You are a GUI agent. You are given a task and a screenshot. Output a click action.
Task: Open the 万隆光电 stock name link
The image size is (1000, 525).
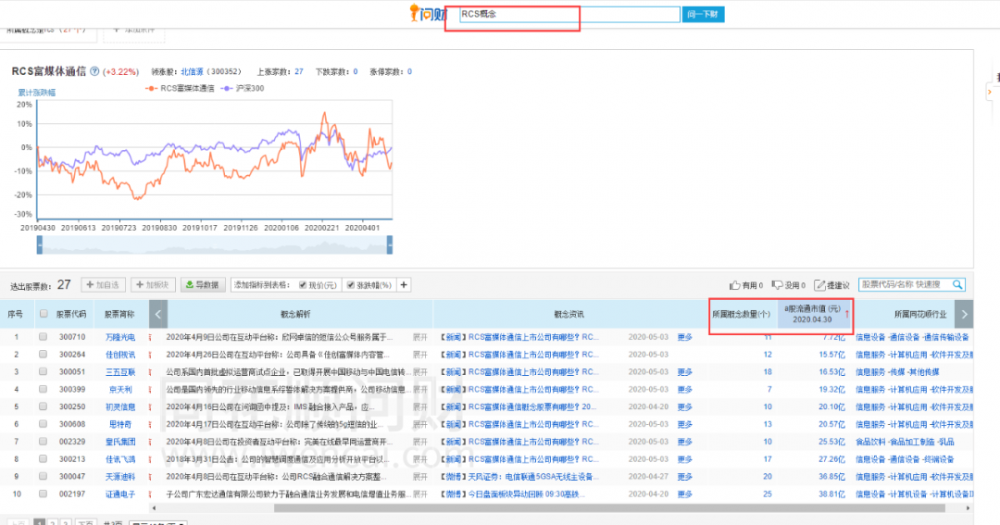[120, 337]
